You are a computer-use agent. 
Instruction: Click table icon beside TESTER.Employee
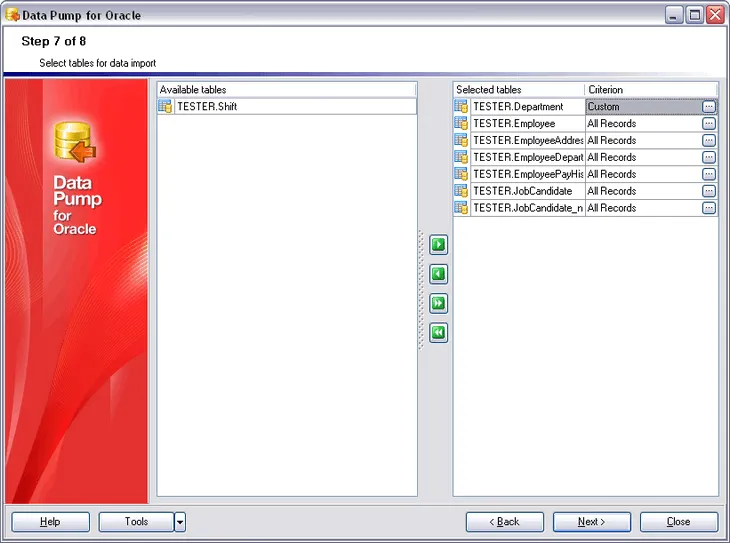click(461, 123)
